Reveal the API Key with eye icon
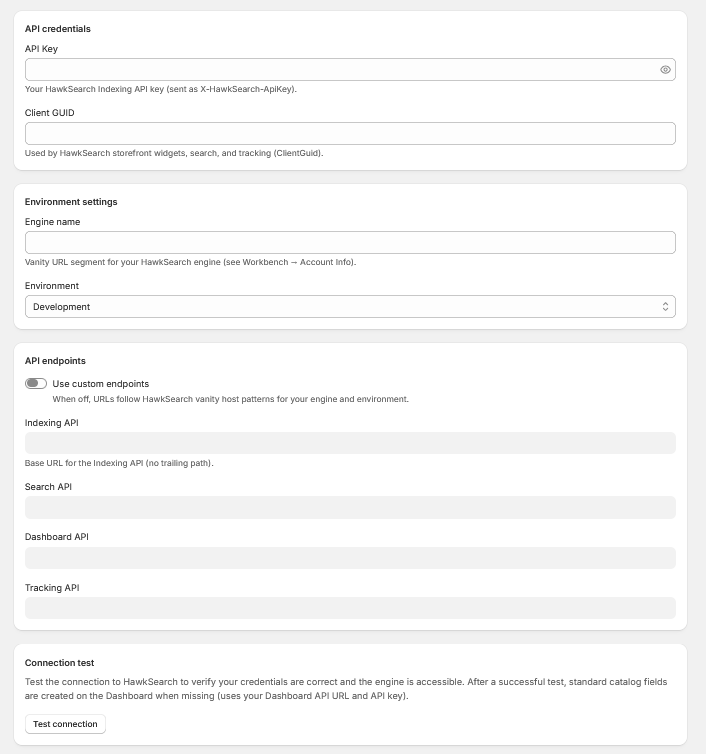706x754 pixels. pos(665,70)
